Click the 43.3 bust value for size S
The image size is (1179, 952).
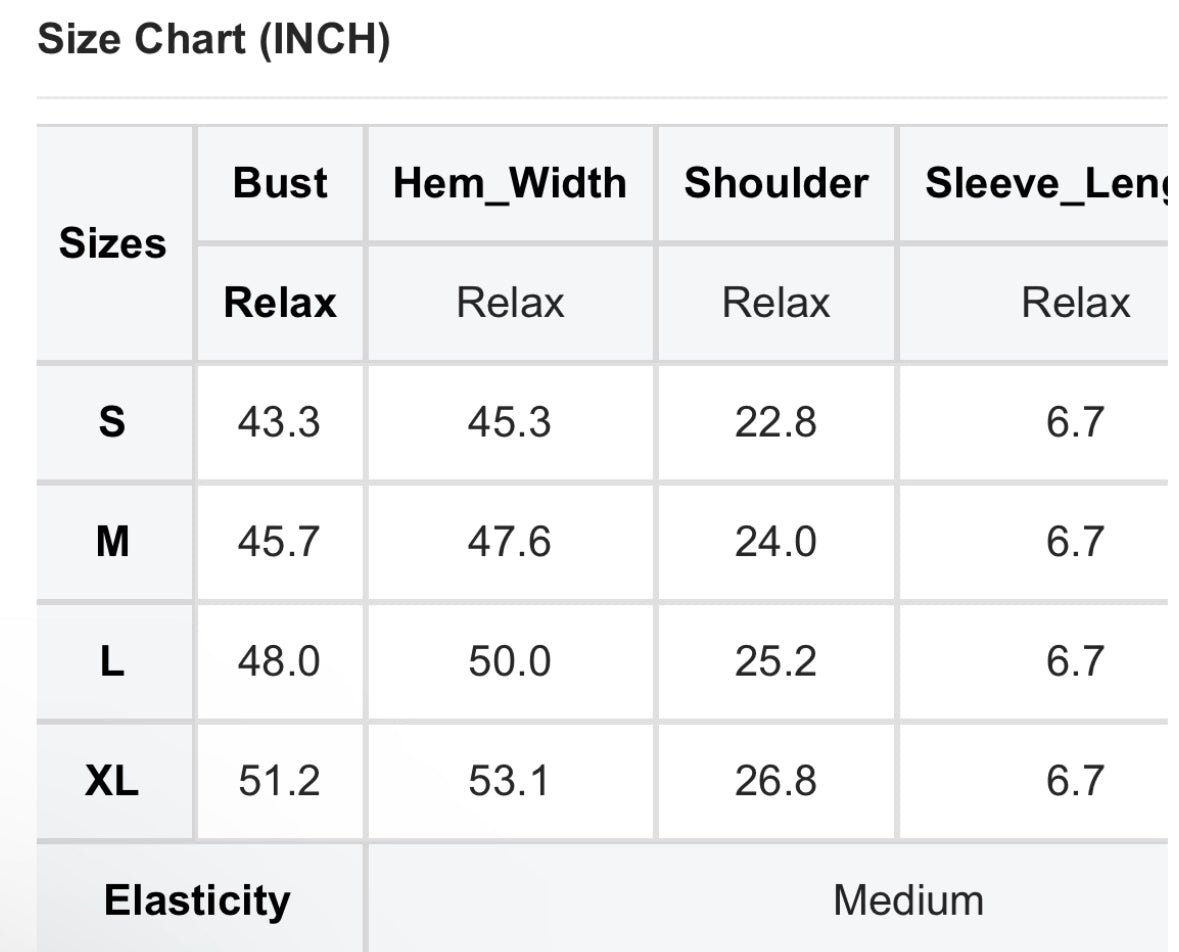(279, 421)
